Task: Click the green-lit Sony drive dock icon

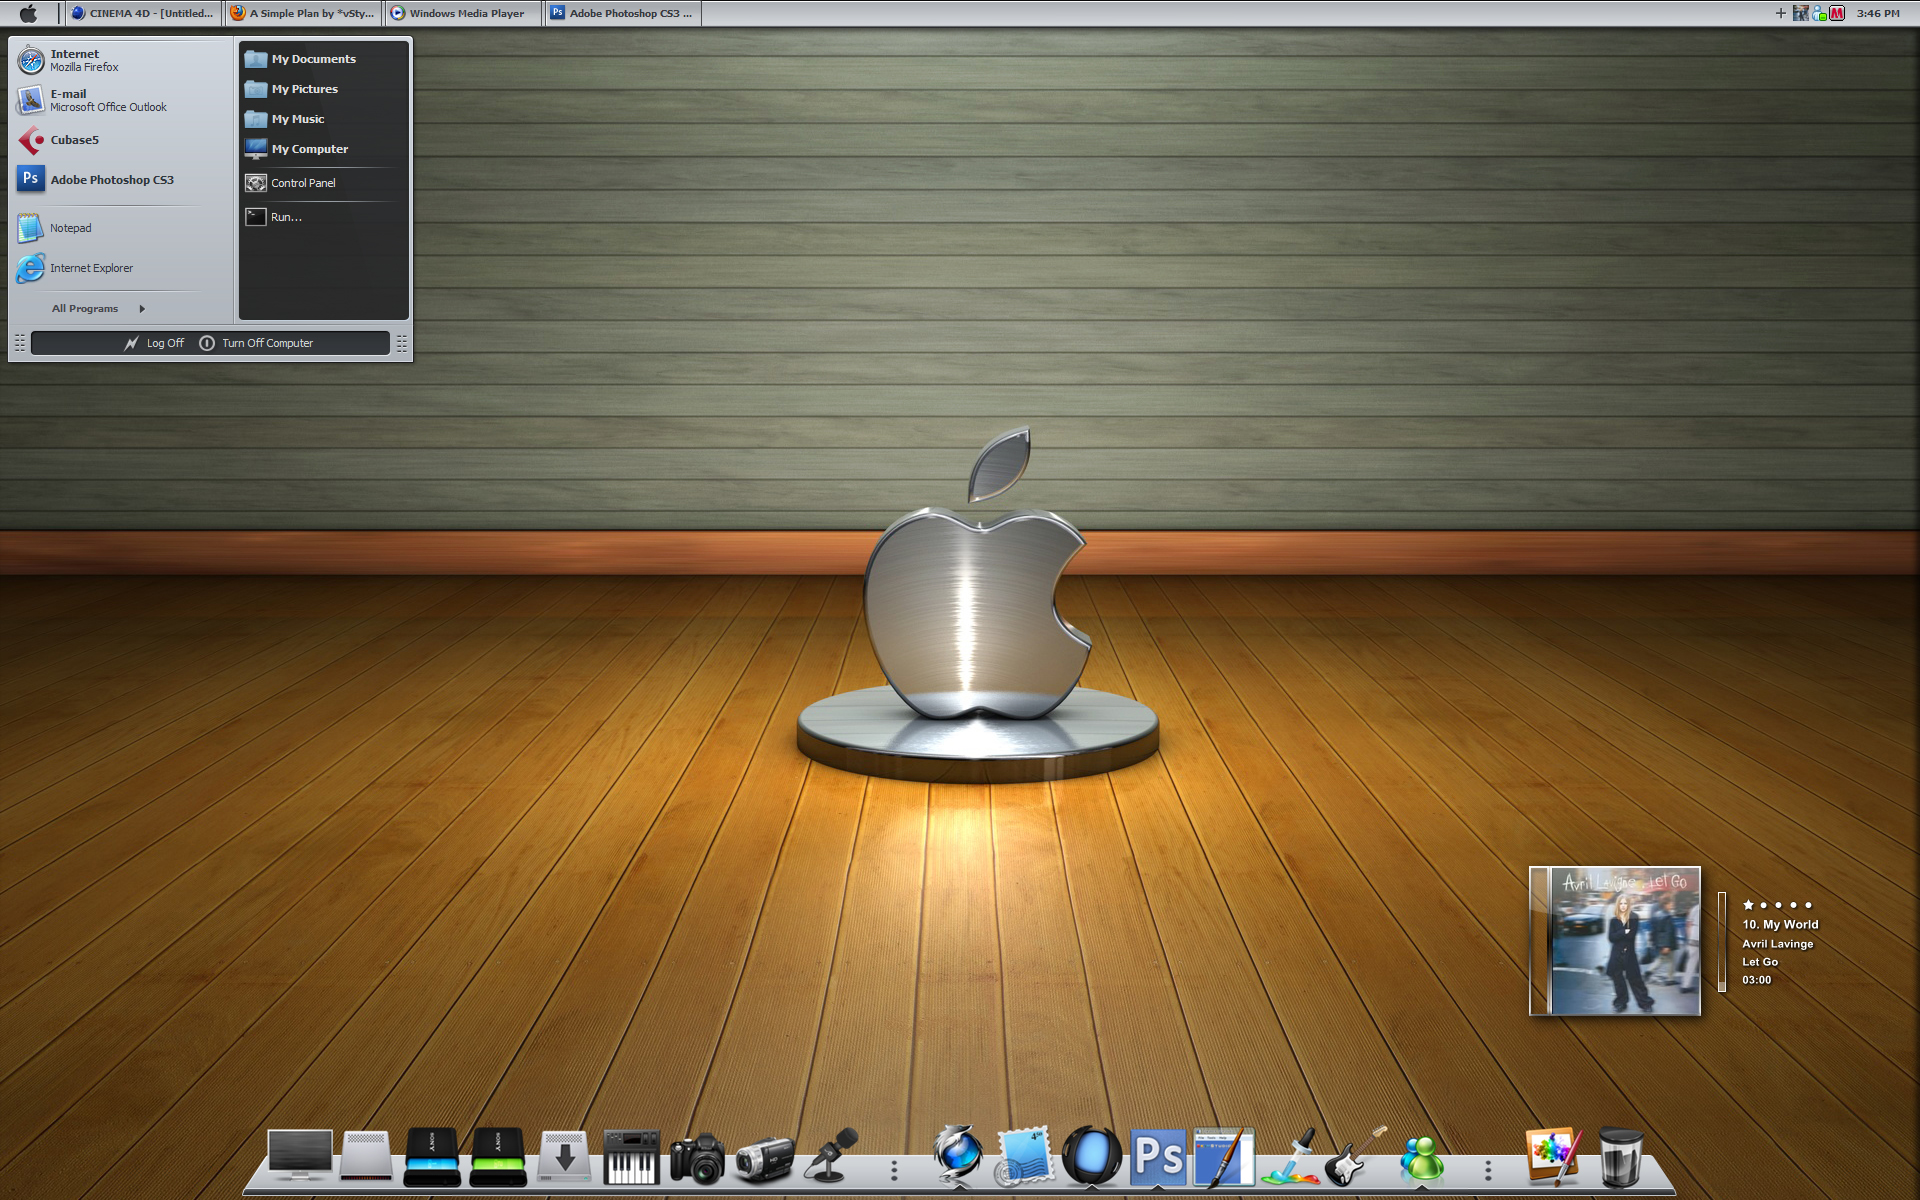Action: coord(498,1156)
